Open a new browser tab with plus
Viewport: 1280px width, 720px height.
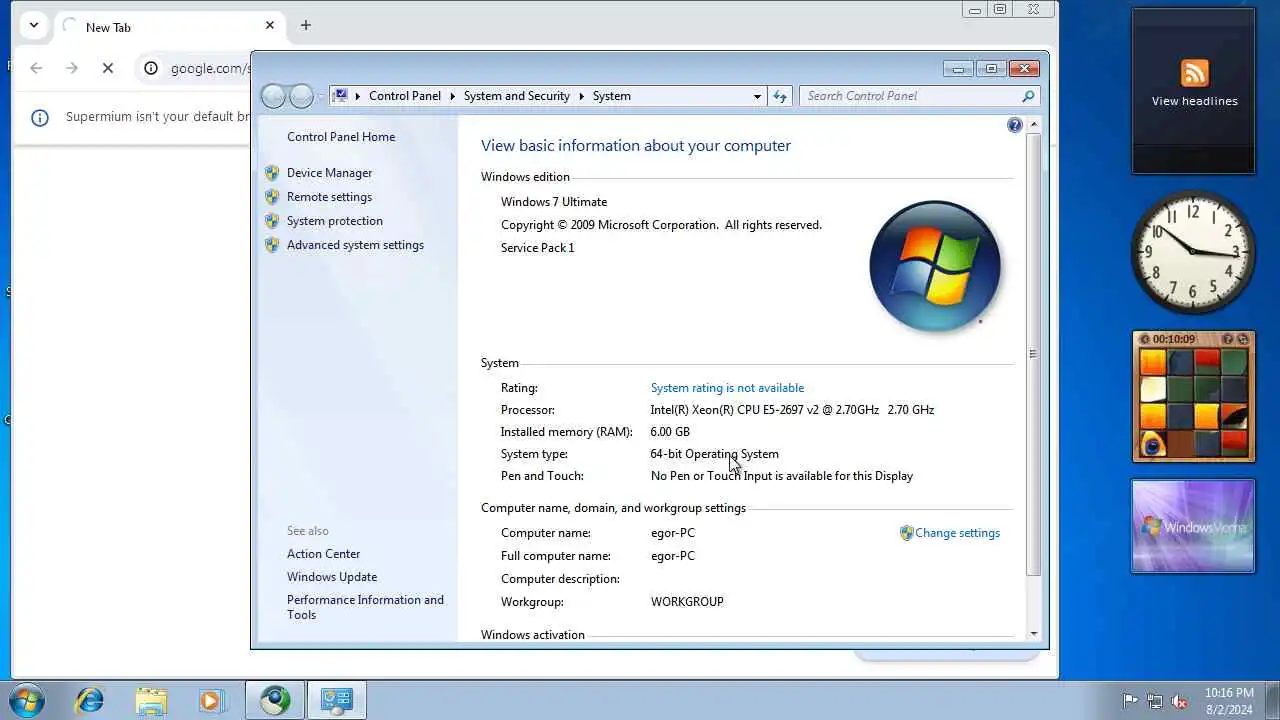point(306,26)
